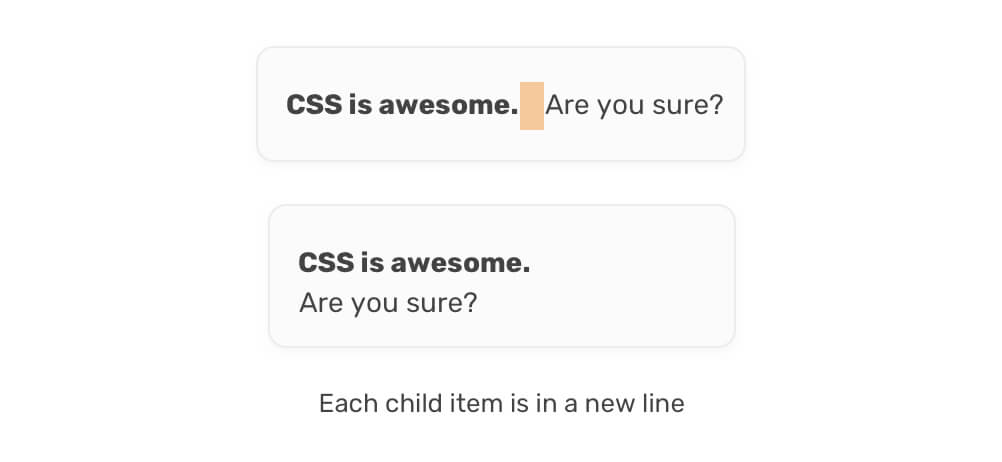The image size is (1002, 462).
Task: Click the caption "Each child item is in a new line"
Action: (x=501, y=404)
